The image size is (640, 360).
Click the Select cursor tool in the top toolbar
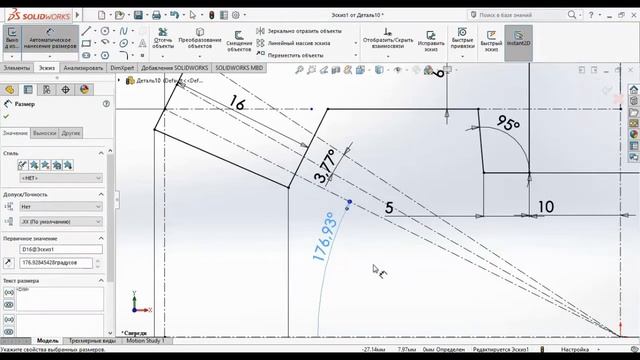193,15
